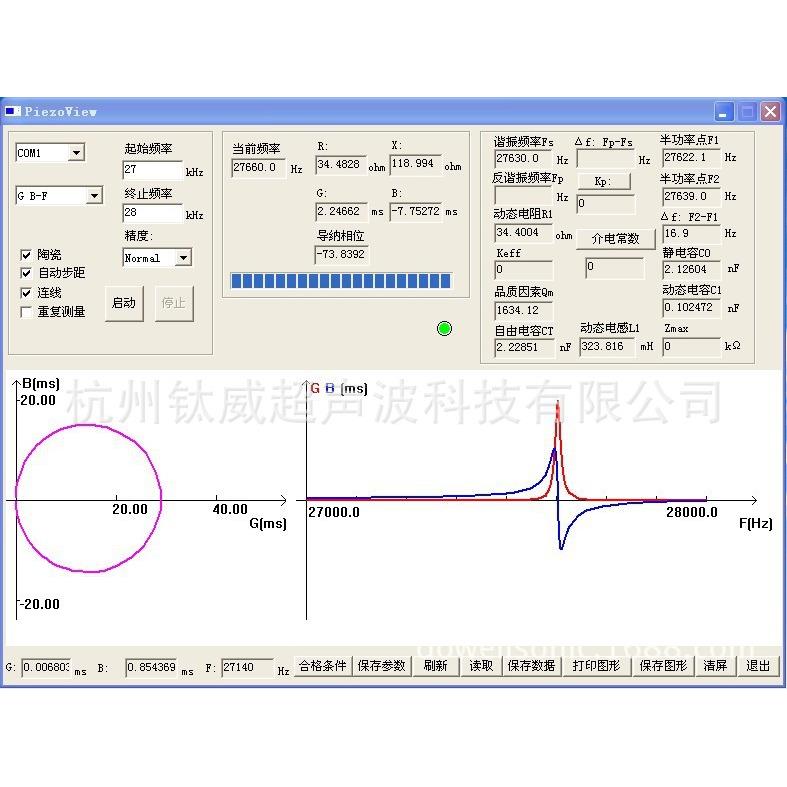This screenshot has width=787, height=787.
Task: Open the COM1 port dropdown
Action: (x=76, y=153)
